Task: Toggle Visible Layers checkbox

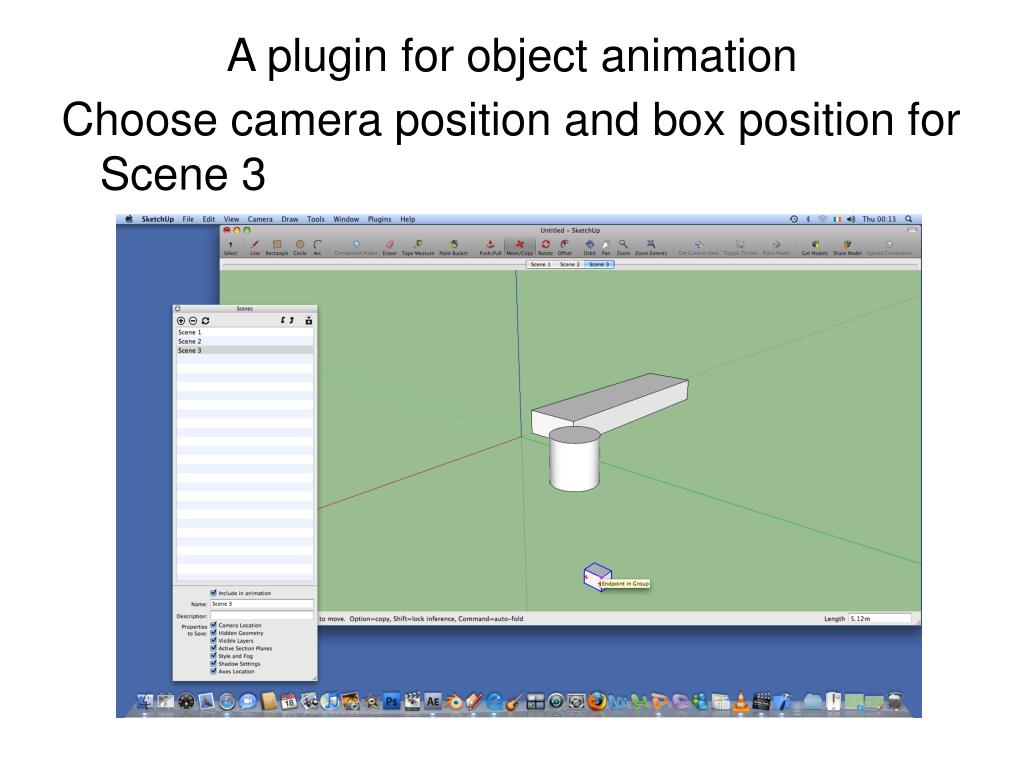Action: tap(214, 641)
